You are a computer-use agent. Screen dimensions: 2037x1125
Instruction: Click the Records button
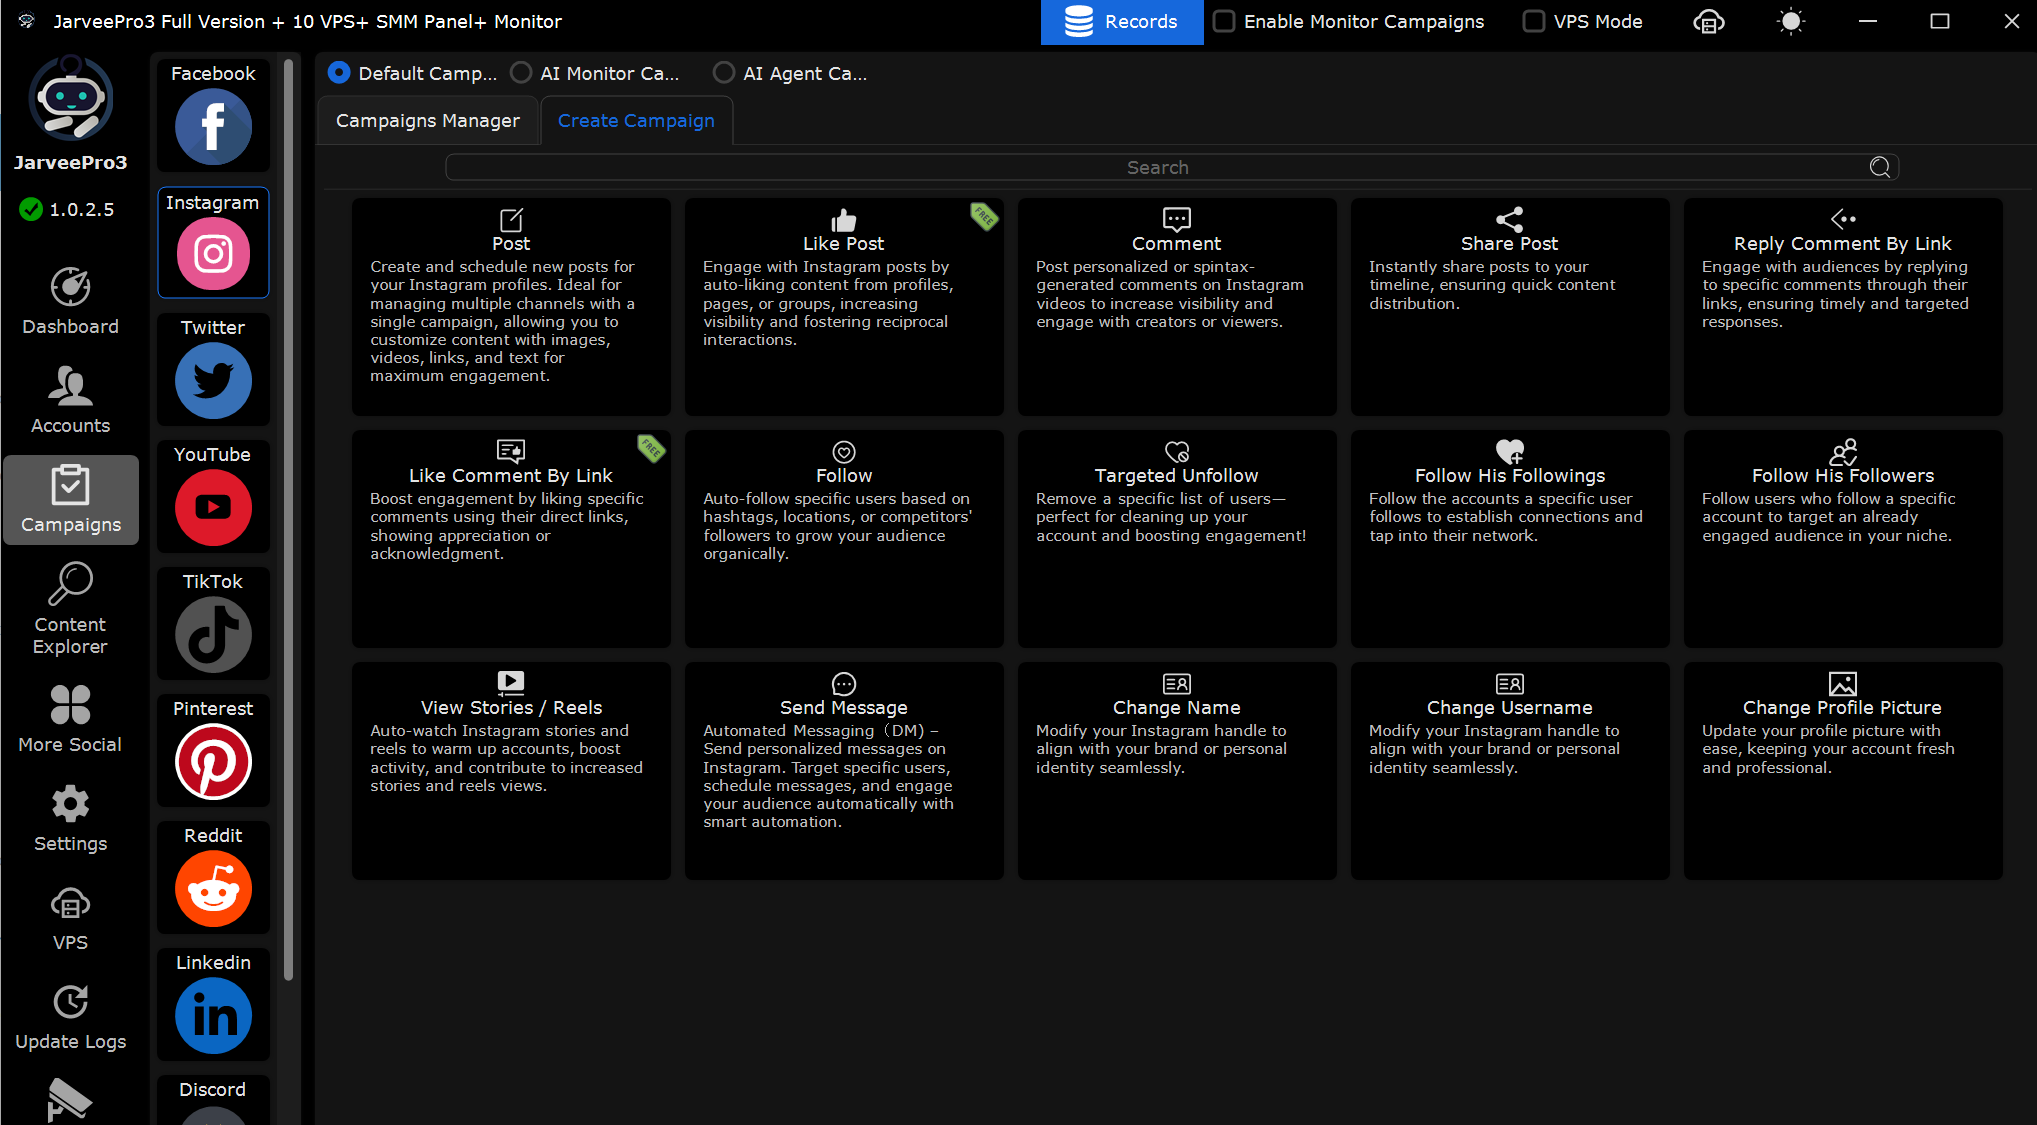(1121, 22)
